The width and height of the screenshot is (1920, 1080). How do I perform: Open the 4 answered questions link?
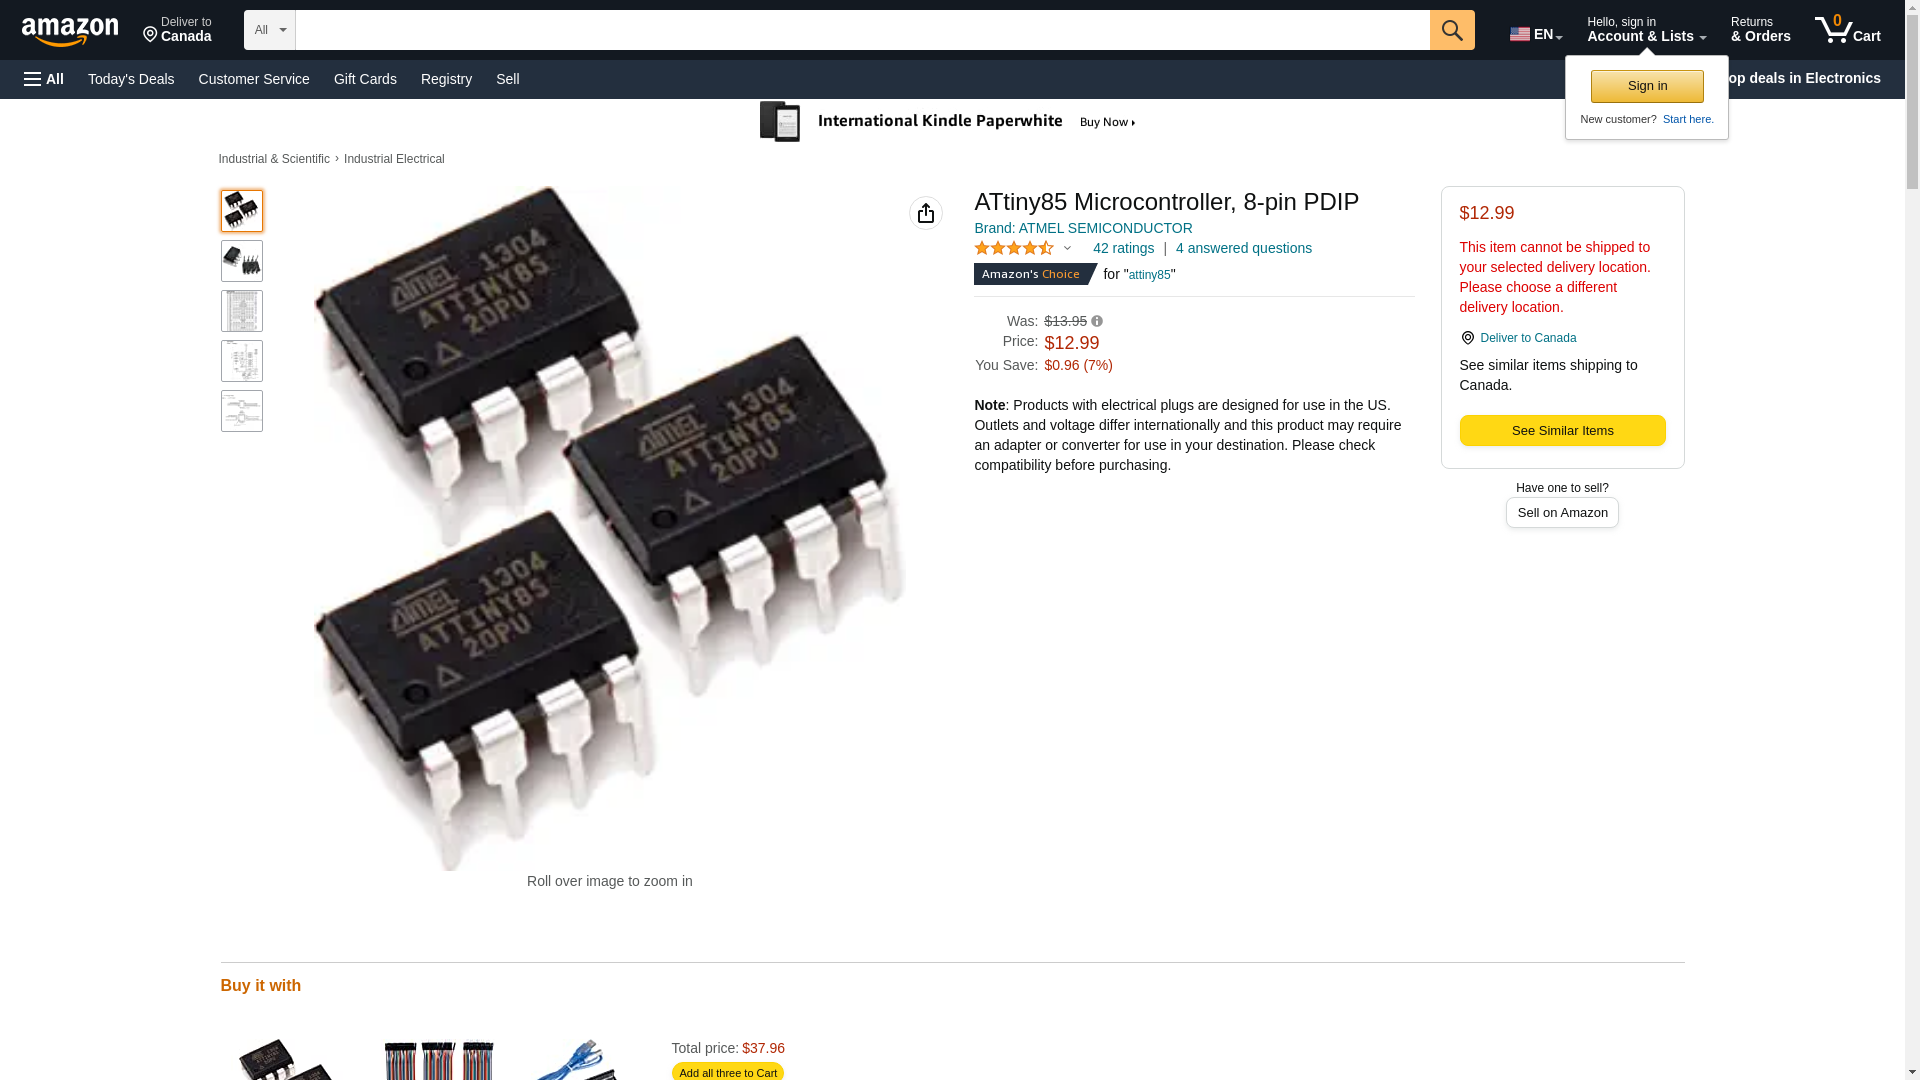point(1244,248)
